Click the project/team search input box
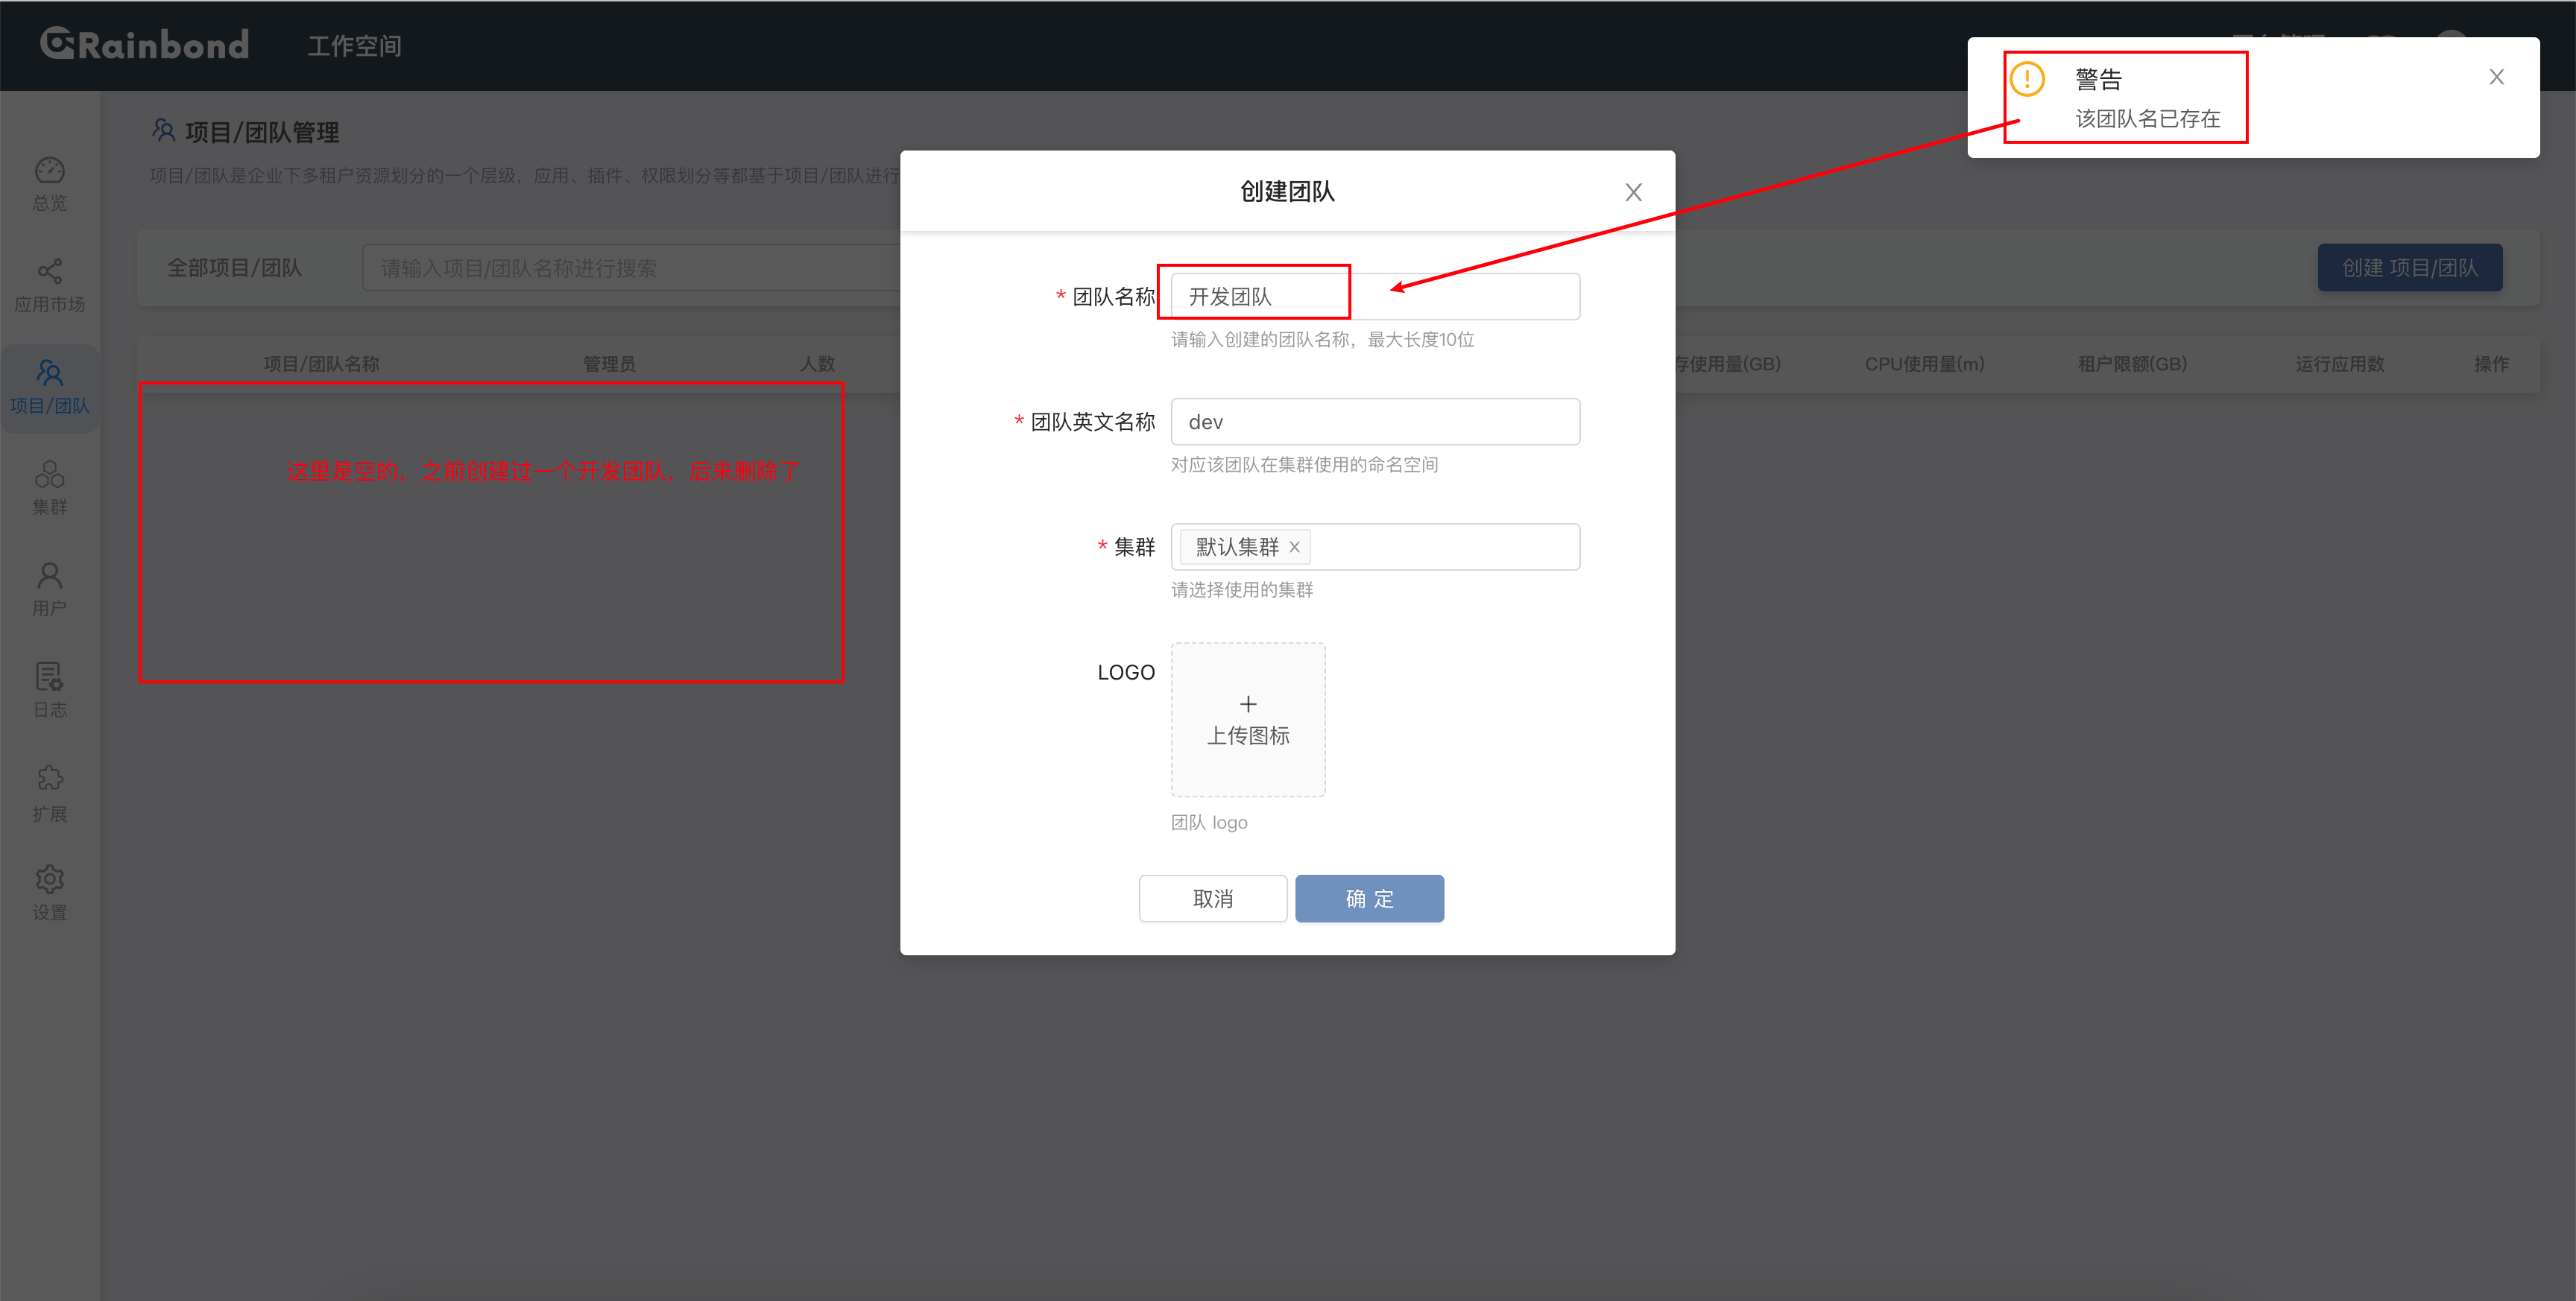This screenshot has height=1301, width=2576. (632, 268)
